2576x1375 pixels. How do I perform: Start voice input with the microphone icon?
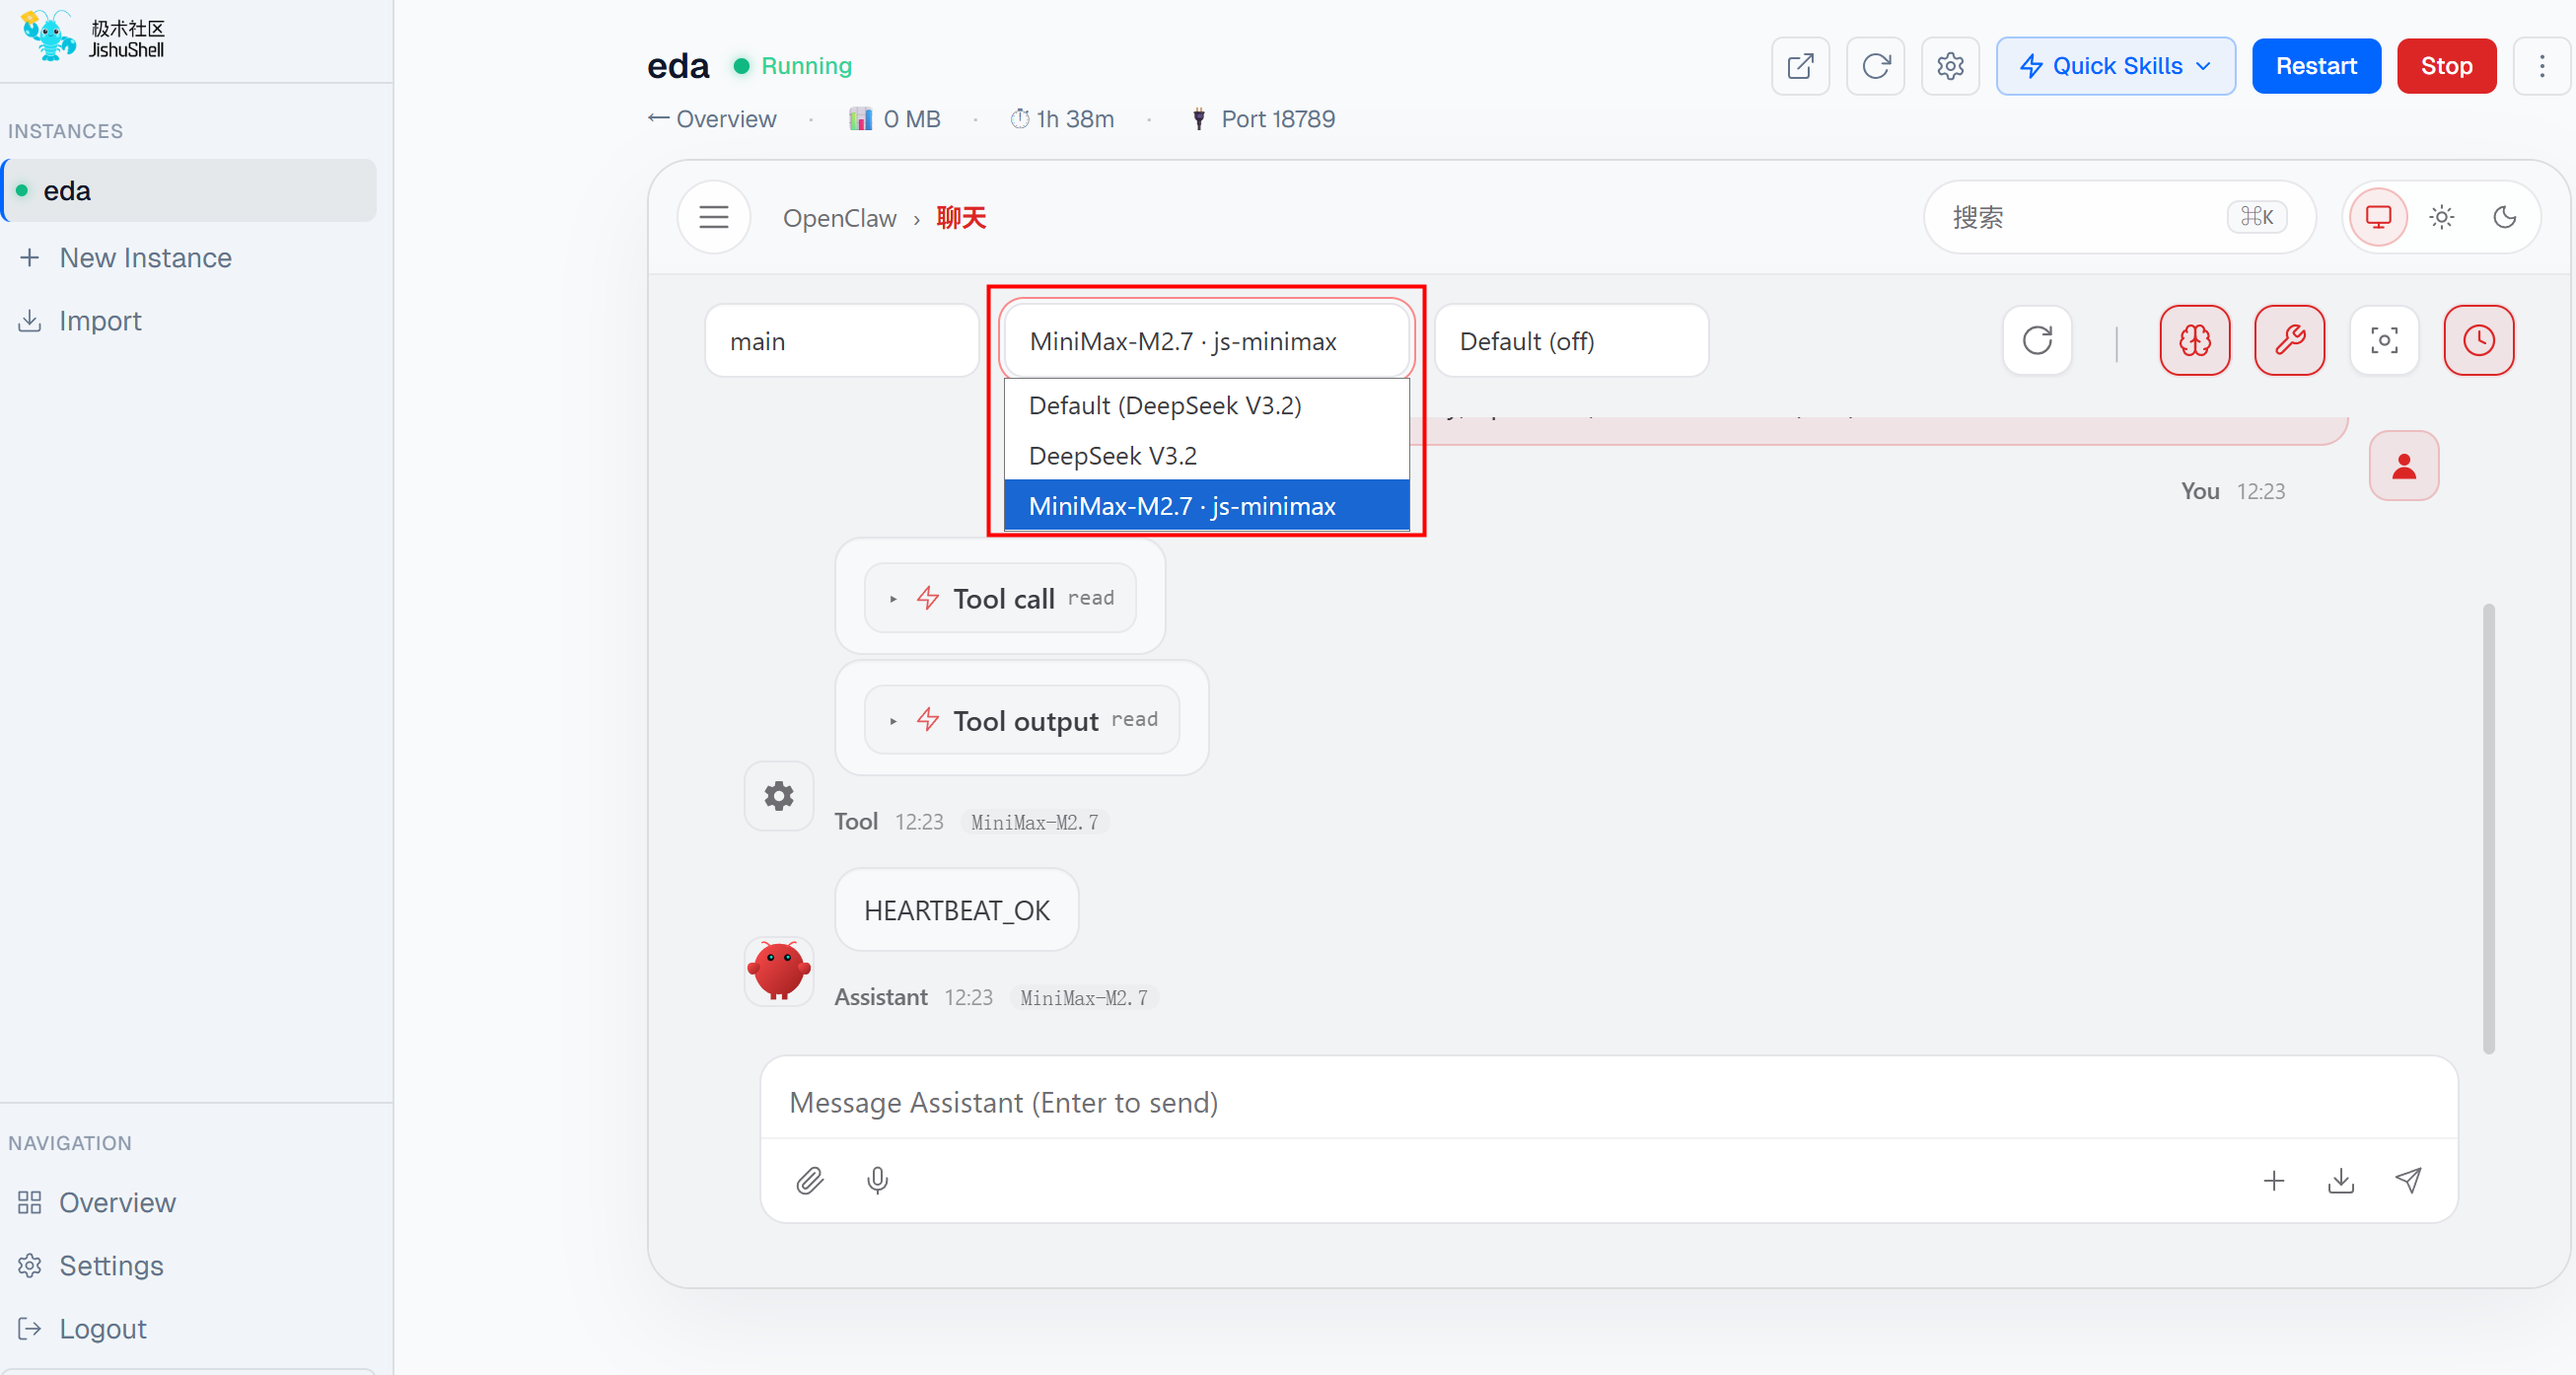point(877,1181)
